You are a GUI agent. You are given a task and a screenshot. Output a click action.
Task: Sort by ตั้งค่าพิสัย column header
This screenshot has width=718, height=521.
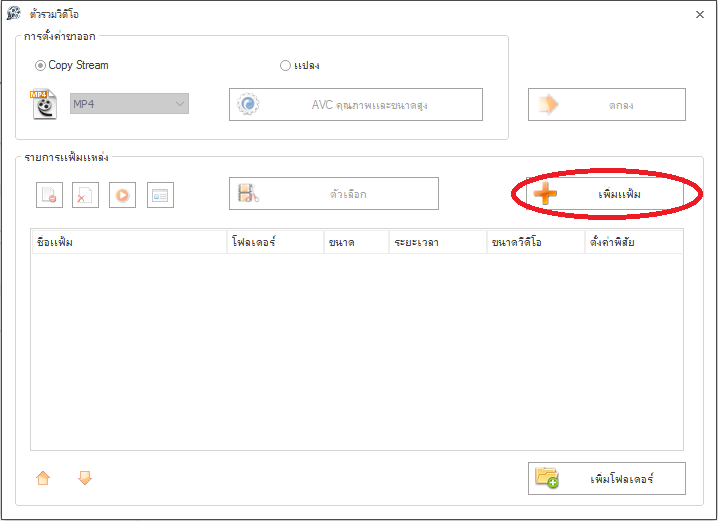634,242
